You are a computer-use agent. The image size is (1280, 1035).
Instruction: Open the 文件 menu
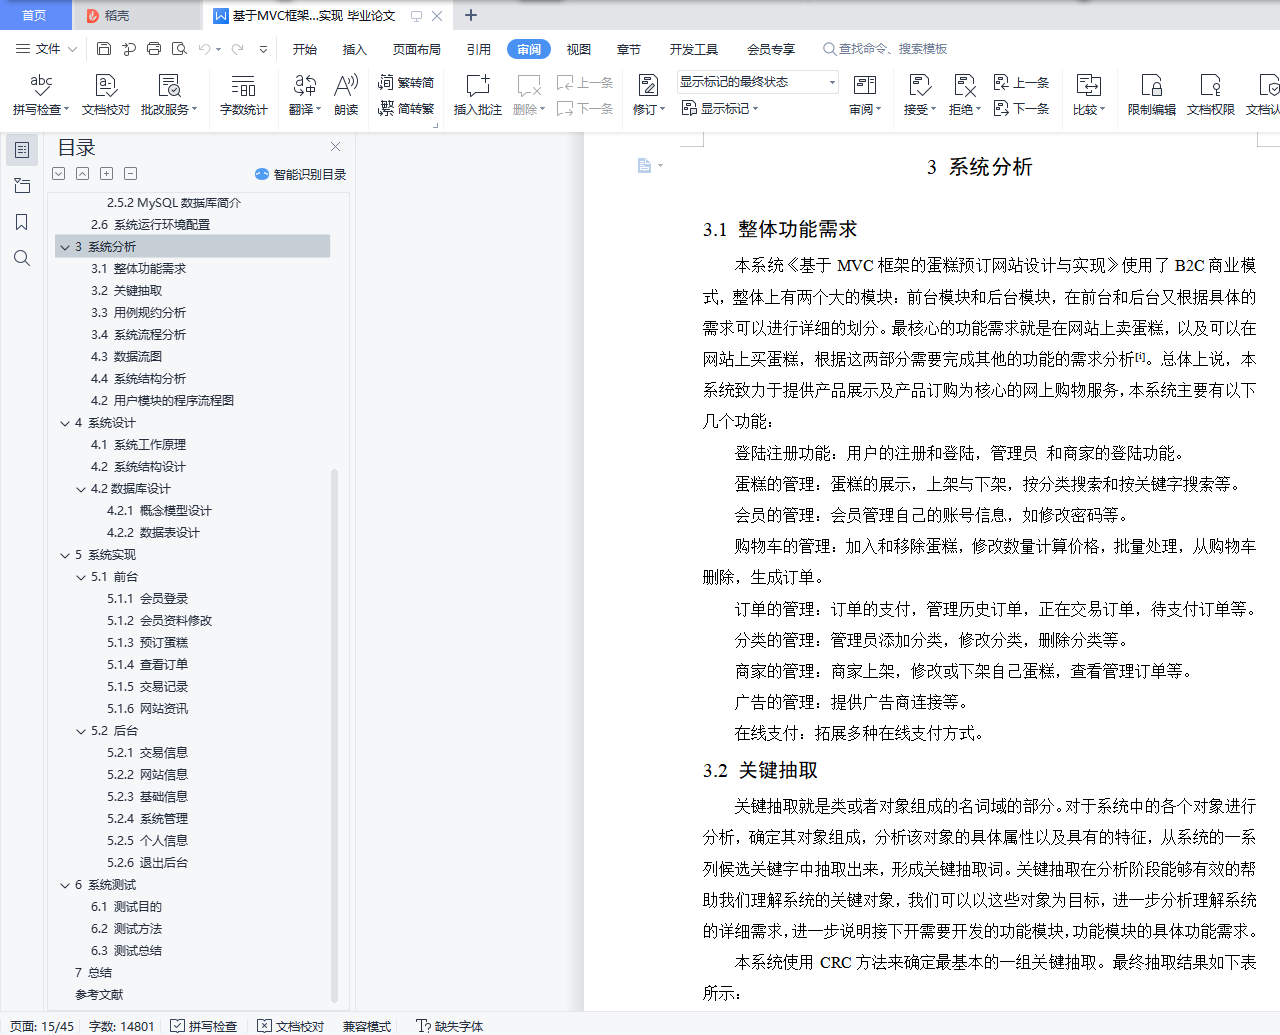click(47, 48)
